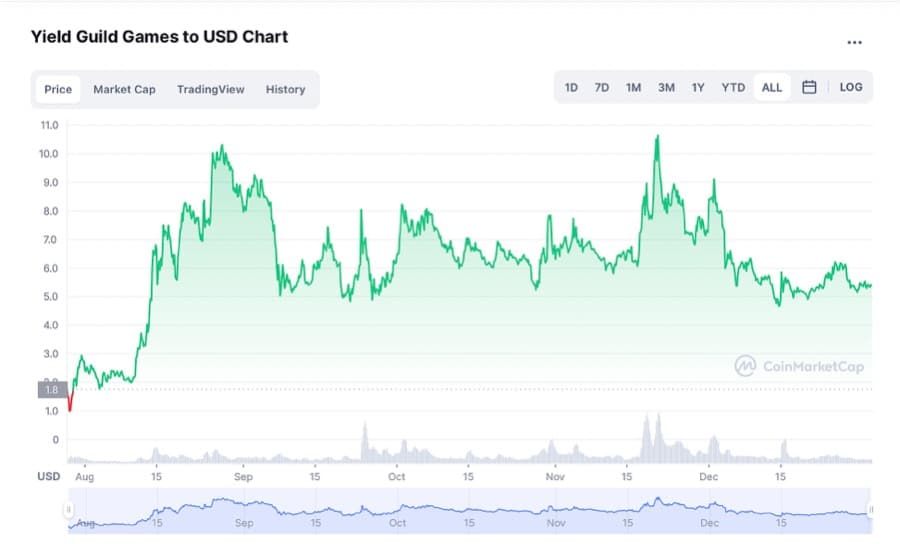Image resolution: width=900 pixels, height=544 pixels.
Task: Open the three-dot more options menu
Action: coord(854,43)
